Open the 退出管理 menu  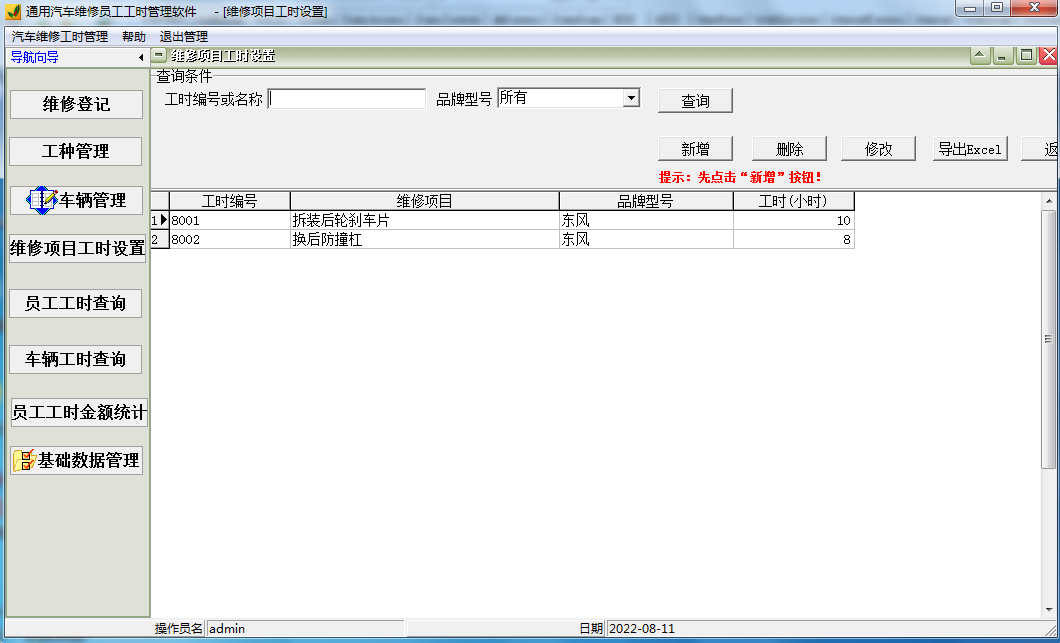(x=184, y=37)
